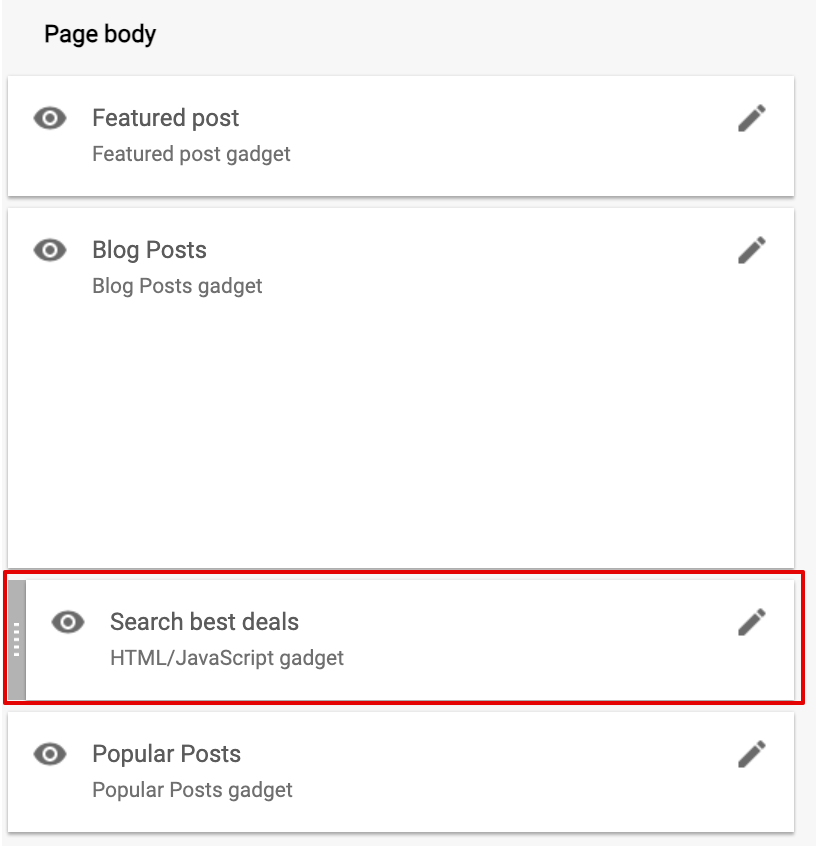Open the Blog Posts title text
The image size is (816, 846).
pos(149,250)
